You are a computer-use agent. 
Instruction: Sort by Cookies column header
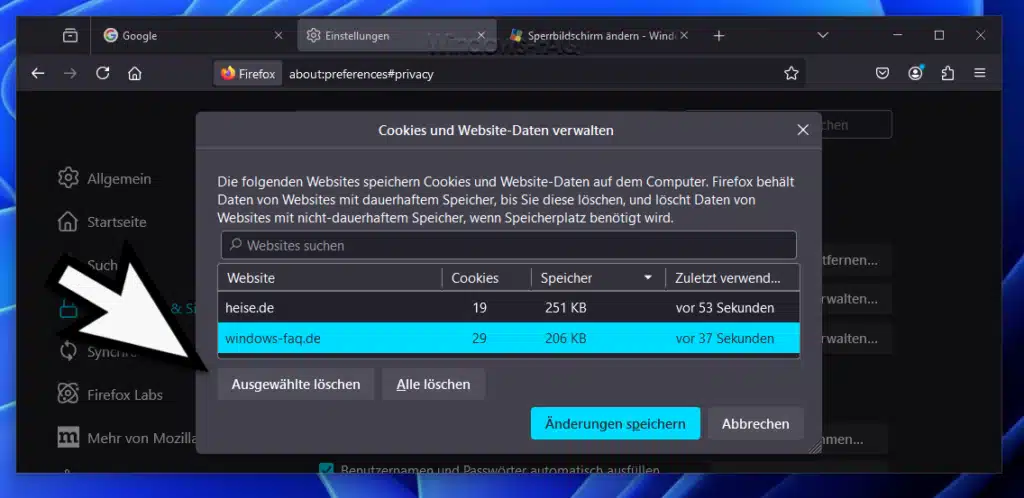click(x=487, y=278)
